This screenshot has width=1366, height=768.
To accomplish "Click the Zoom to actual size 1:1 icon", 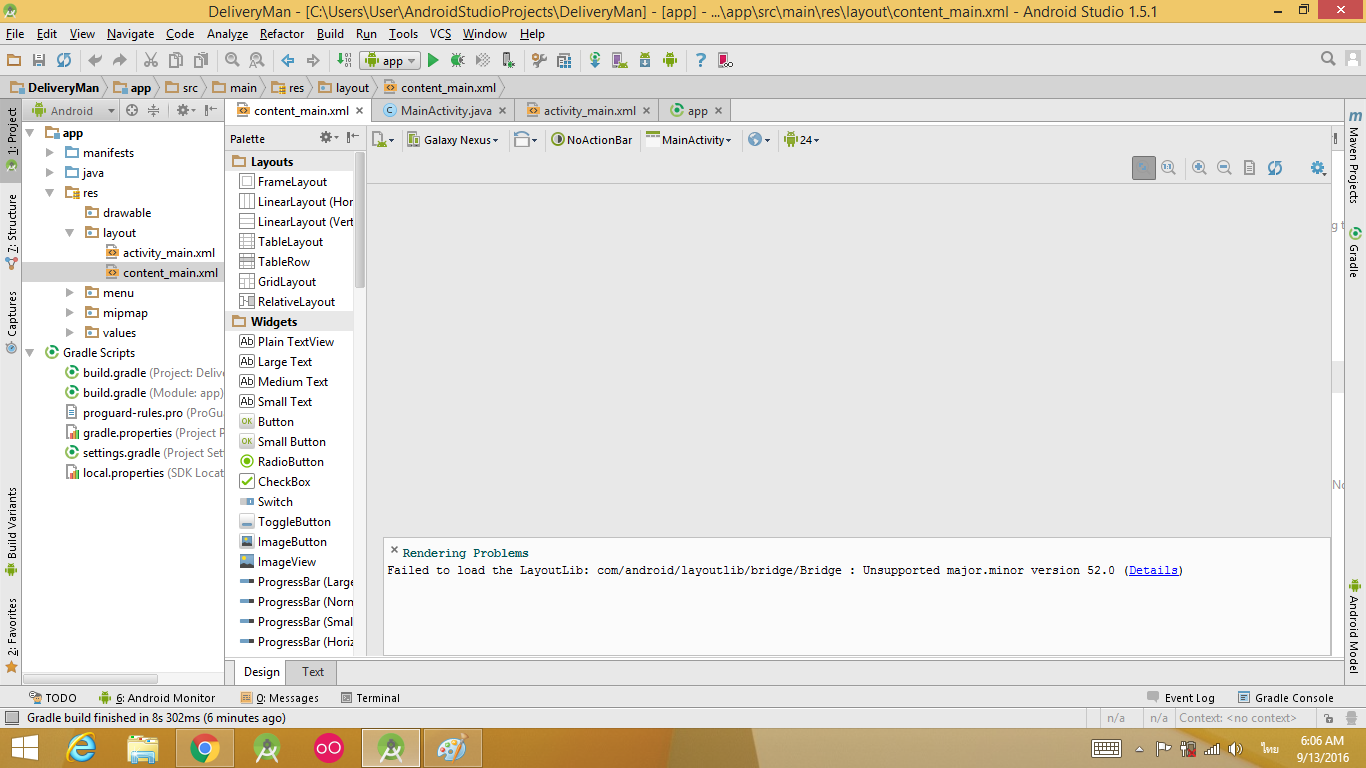I will tap(1168, 168).
